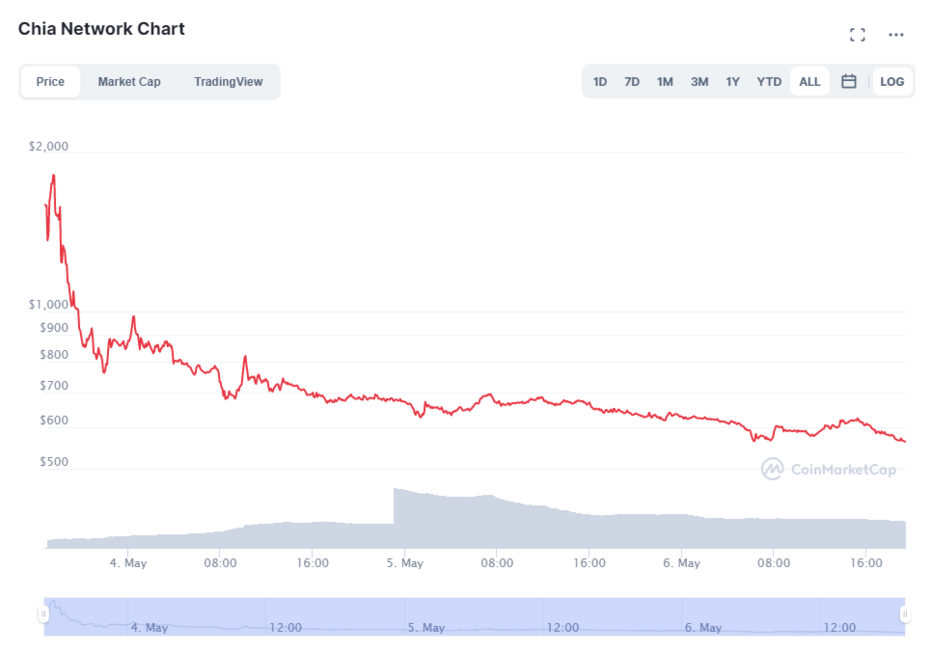930x652 pixels.
Task: Switch to the Market Cap tab
Action: (x=129, y=82)
